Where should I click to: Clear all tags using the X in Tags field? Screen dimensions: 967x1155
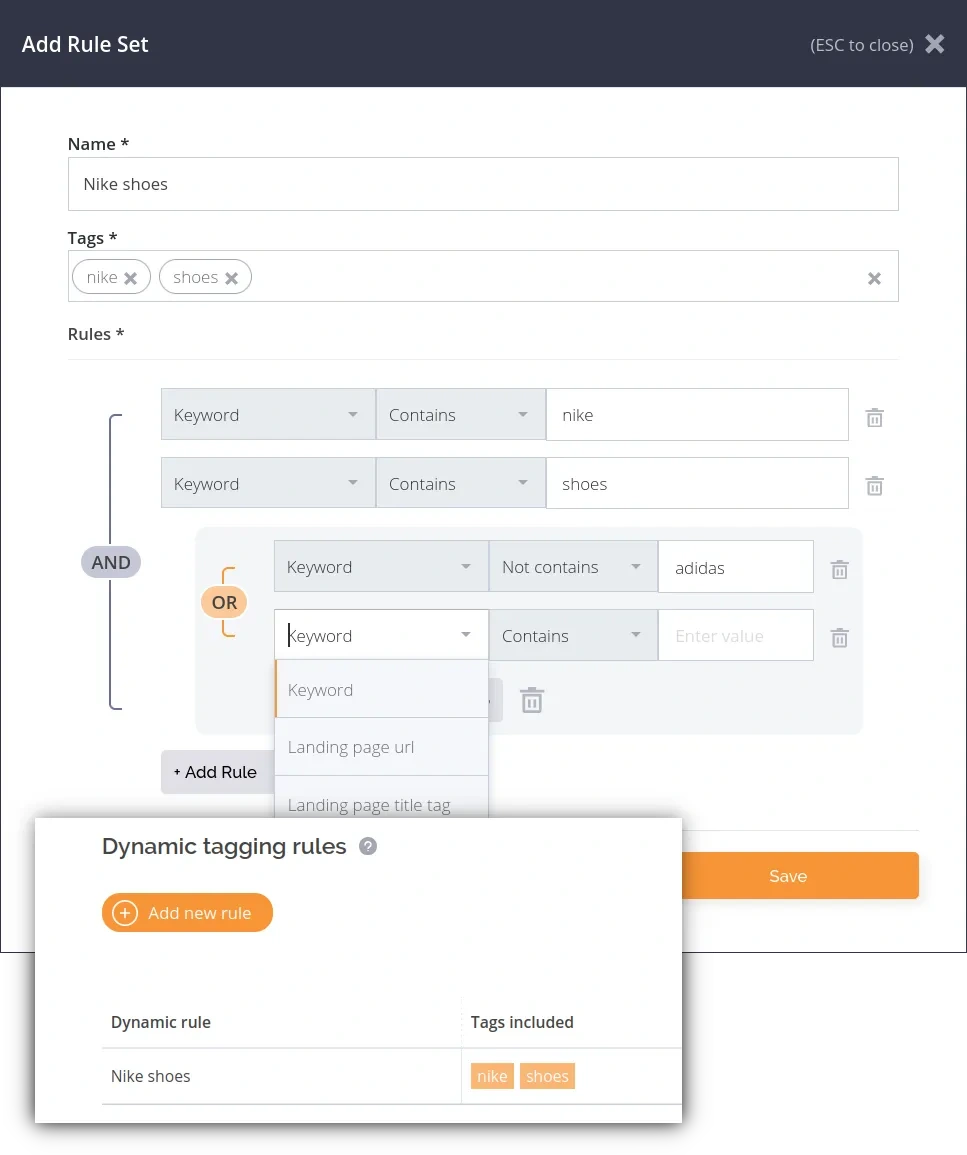pyautogui.click(x=874, y=278)
